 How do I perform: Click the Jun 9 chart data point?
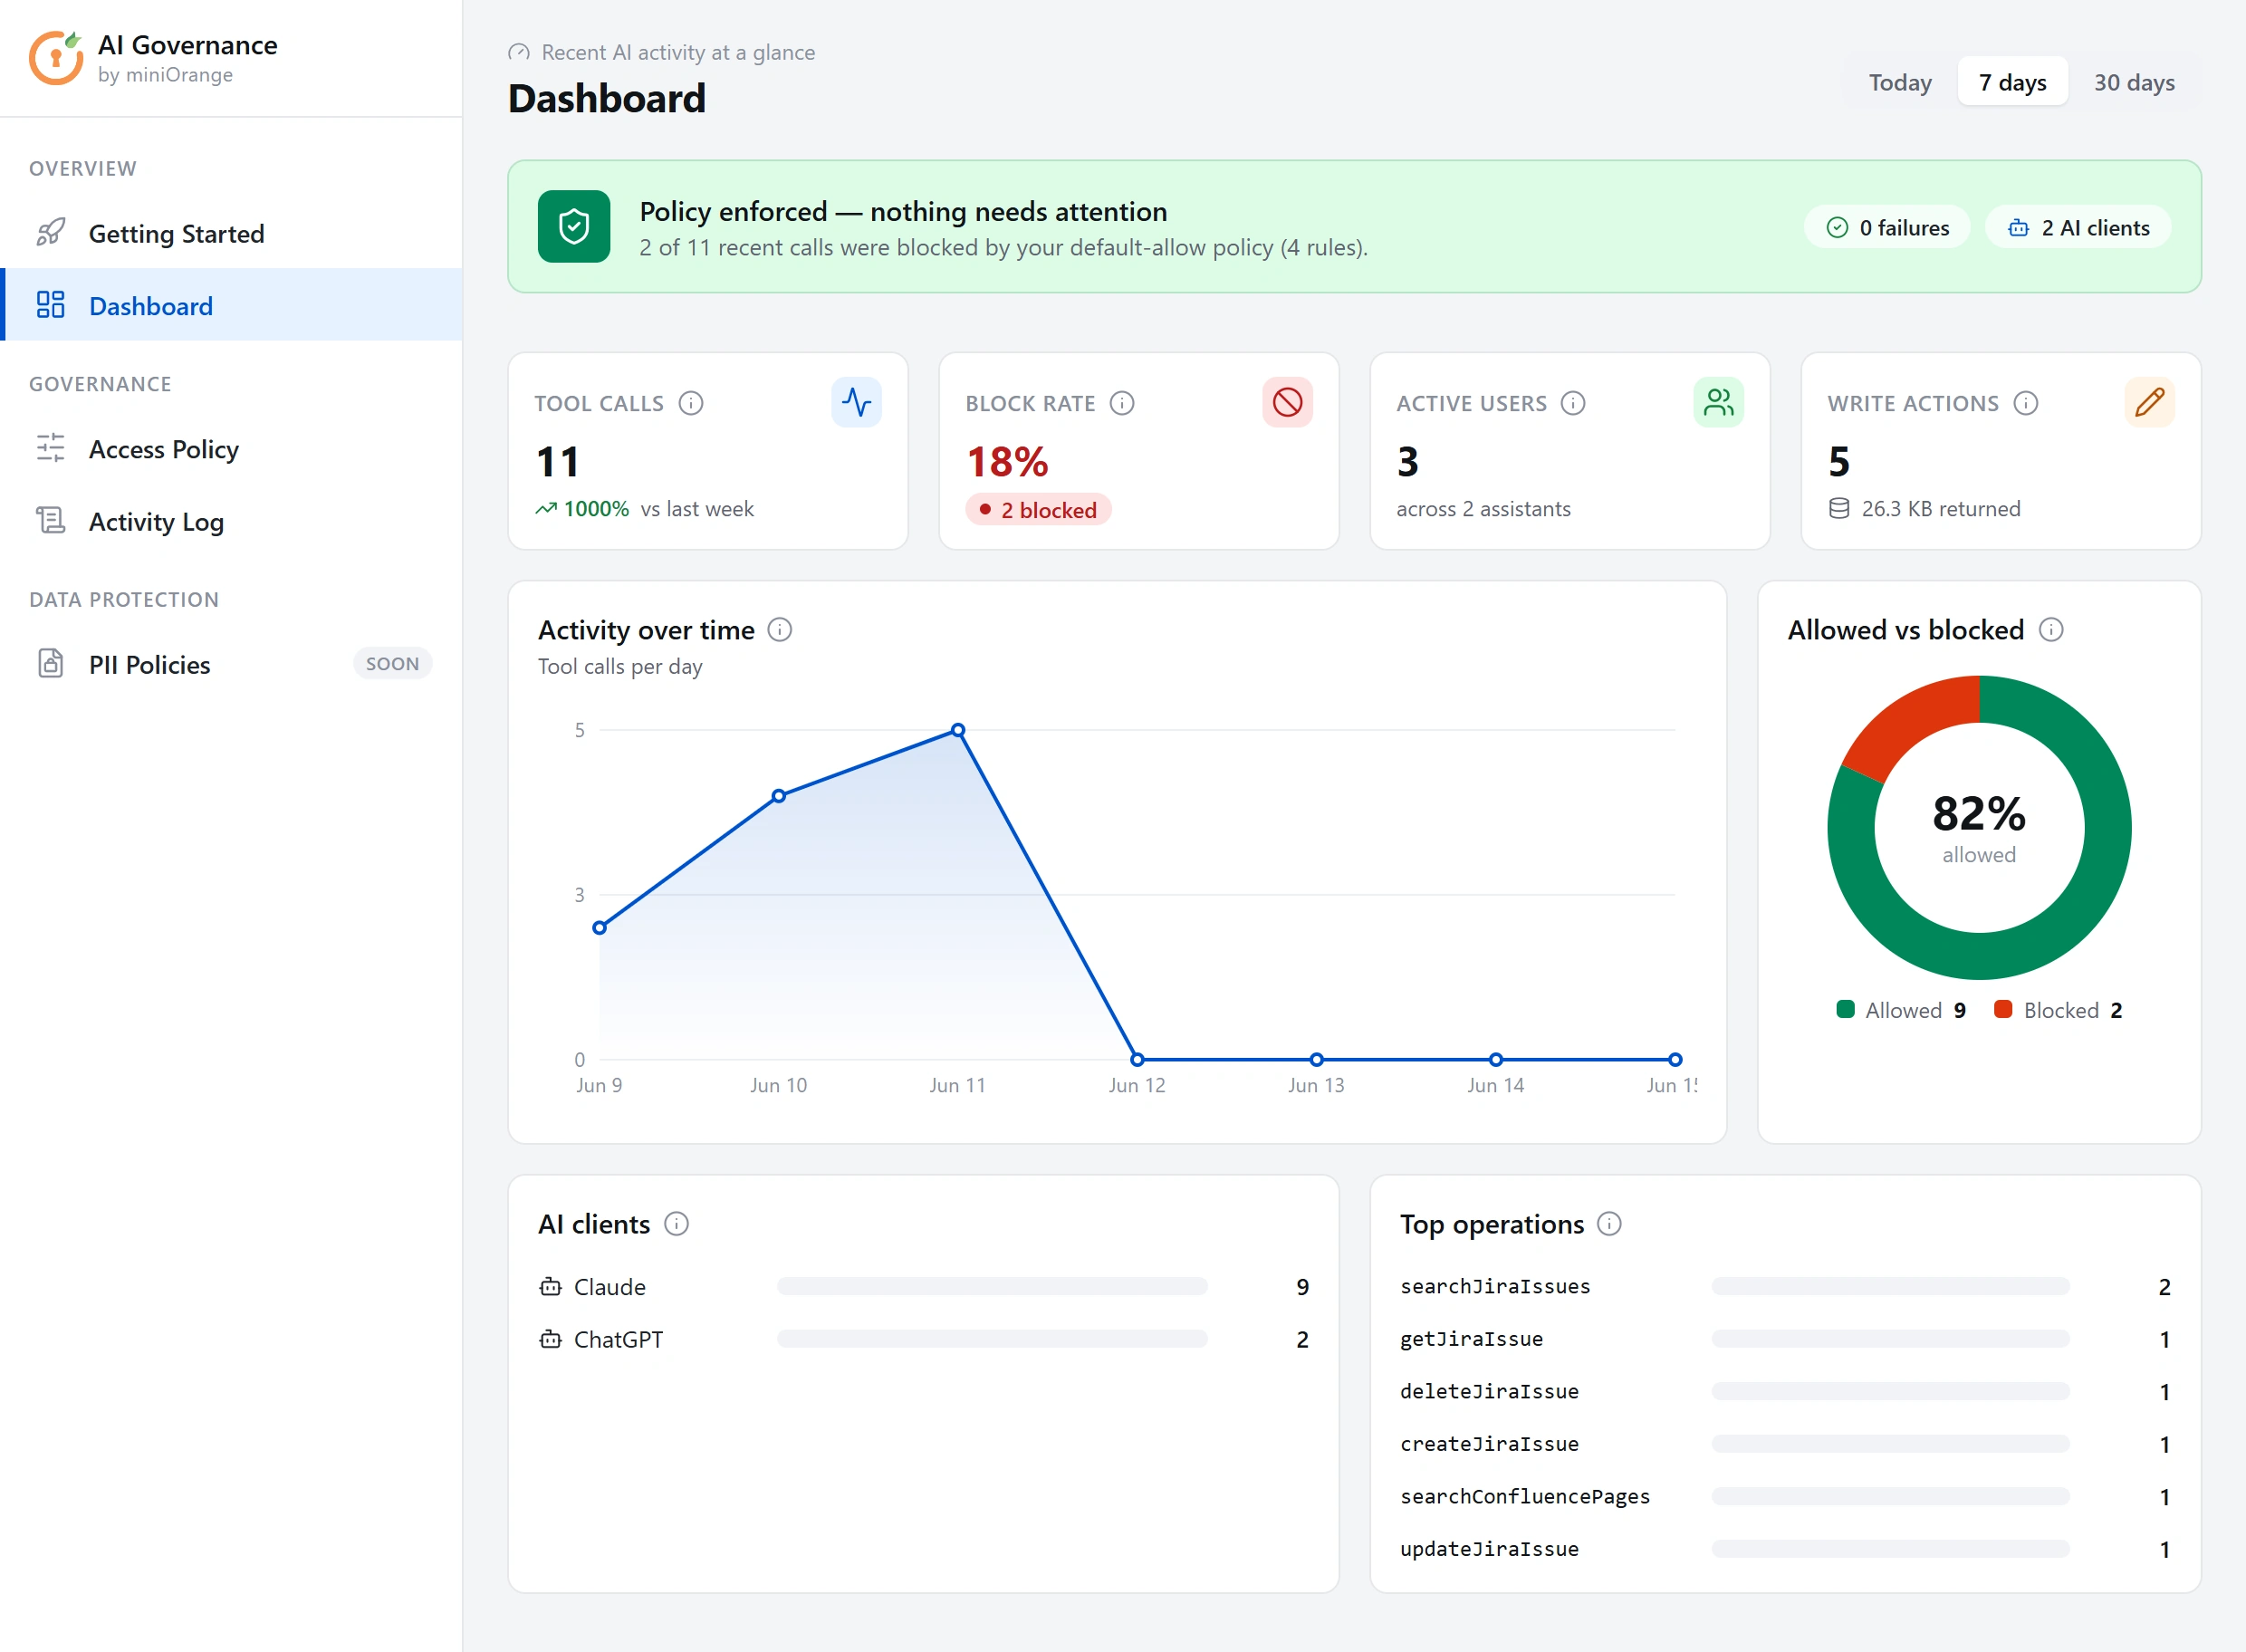pyautogui.click(x=600, y=928)
